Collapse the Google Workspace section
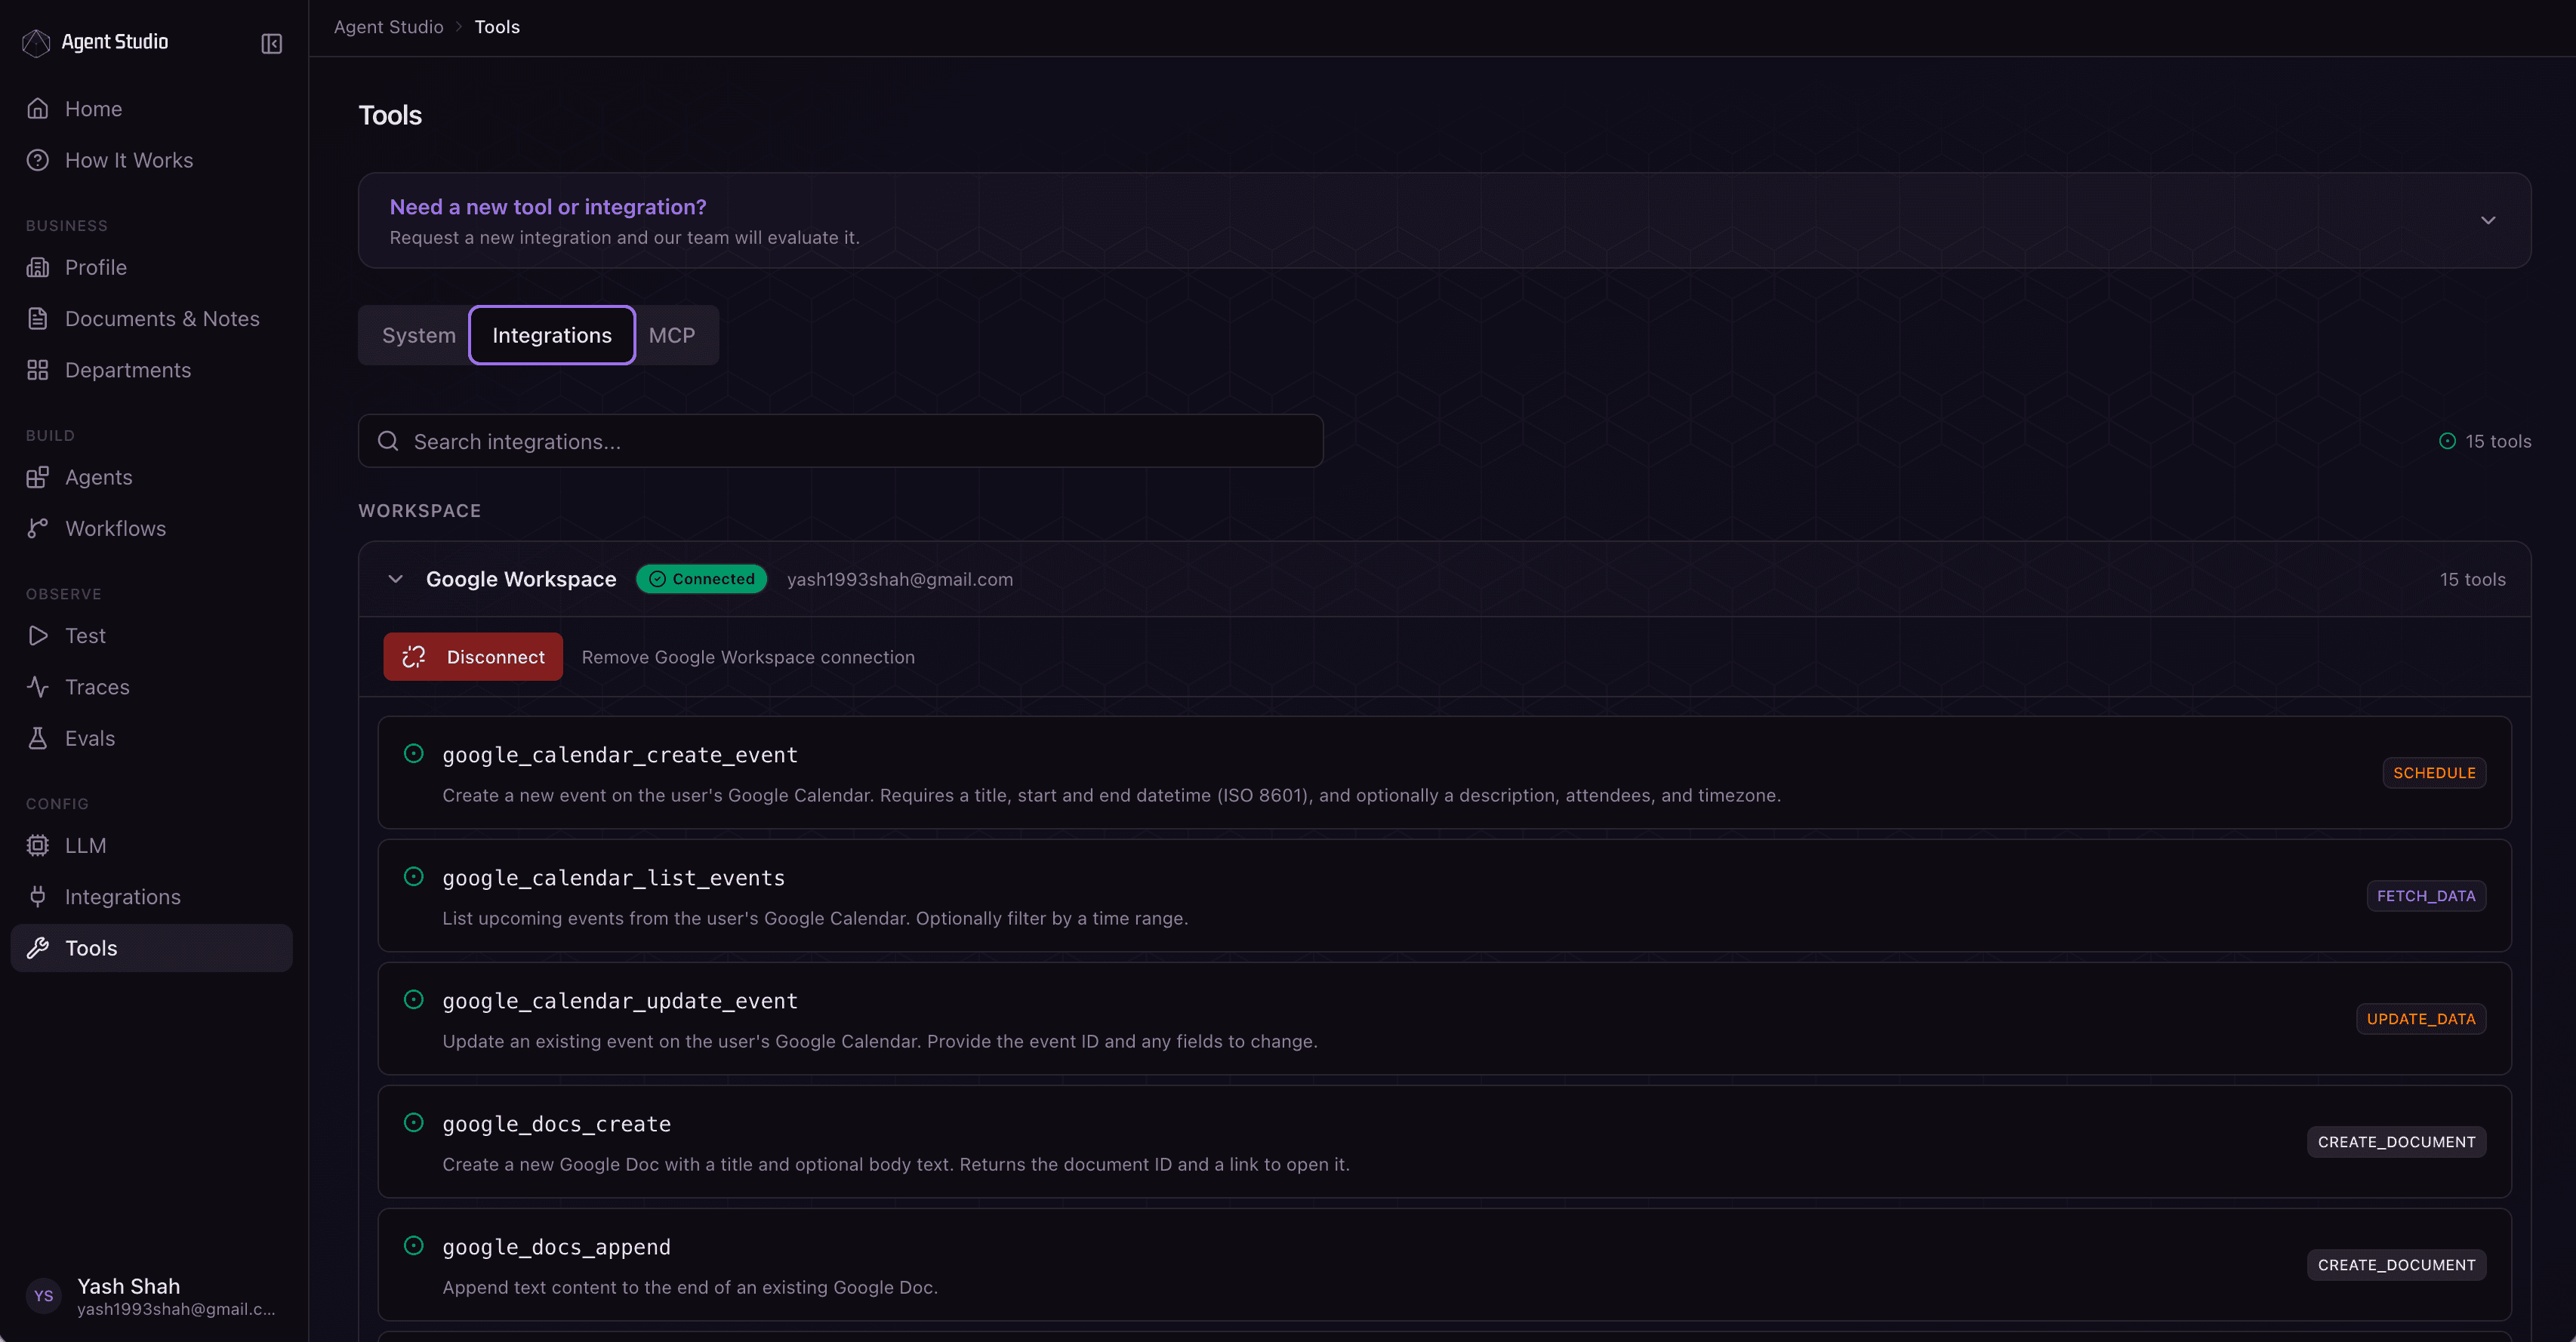This screenshot has width=2576, height=1342. pyautogui.click(x=396, y=579)
